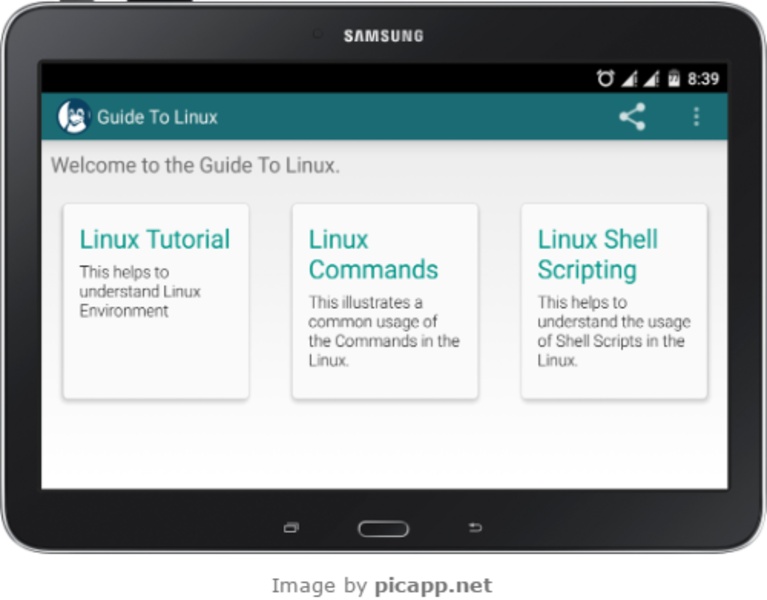The height and width of the screenshot is (600, 767).
Task: Tap the picapp.net credit link
Action: click(x=433, y=585)
